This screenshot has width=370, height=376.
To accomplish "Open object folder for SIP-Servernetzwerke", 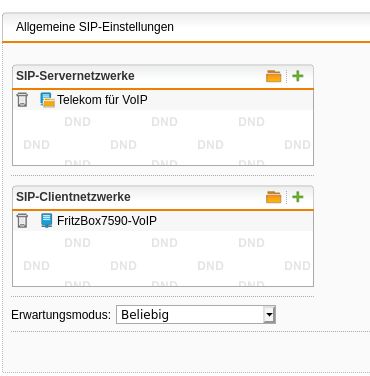I will pyautogui.click(x=273, y=76).
